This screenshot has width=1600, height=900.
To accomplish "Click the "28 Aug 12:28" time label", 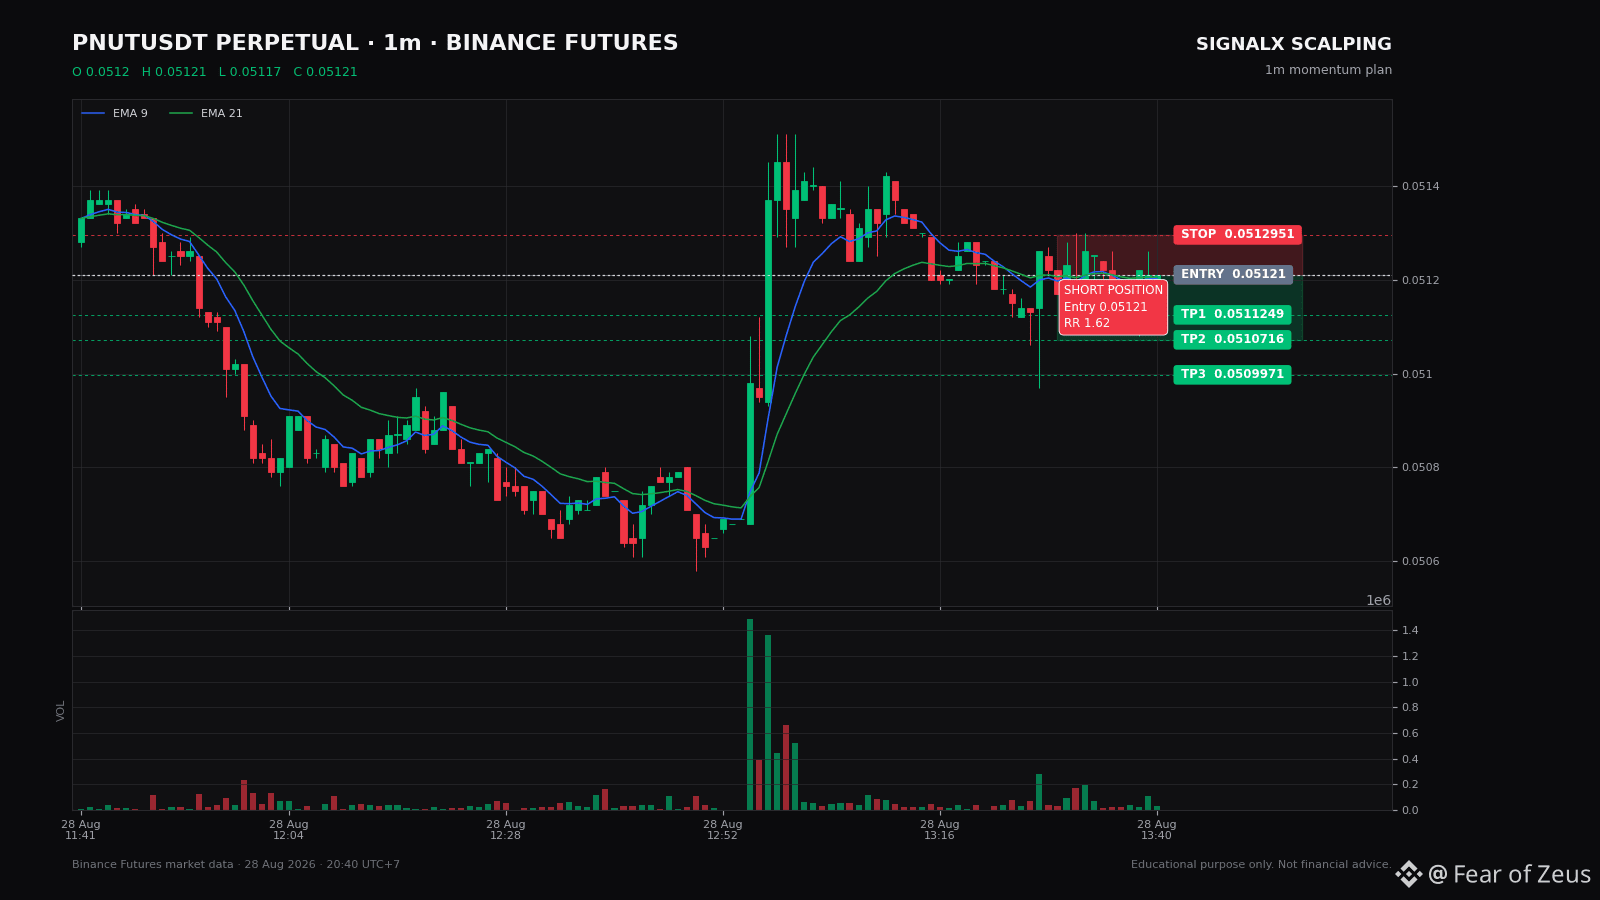I will pyautogui.click(x=506, y=830).
